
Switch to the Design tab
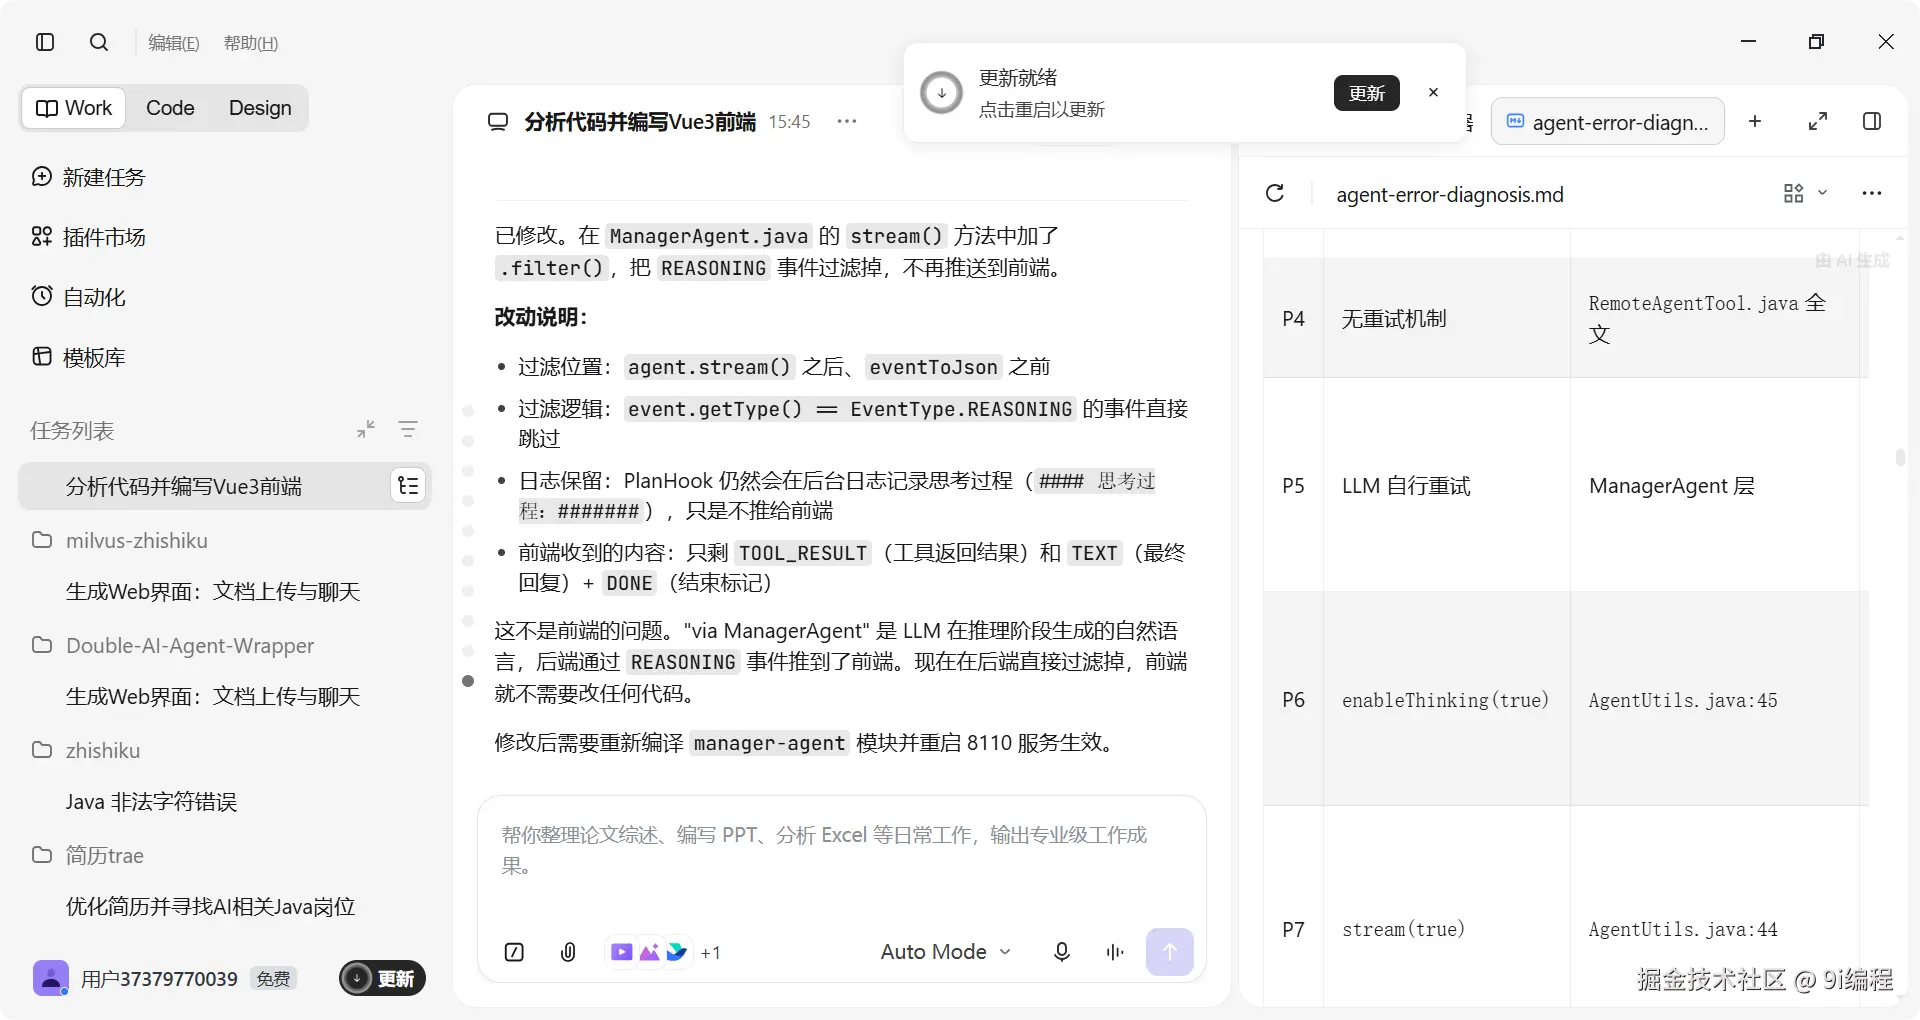coord(260,108)
